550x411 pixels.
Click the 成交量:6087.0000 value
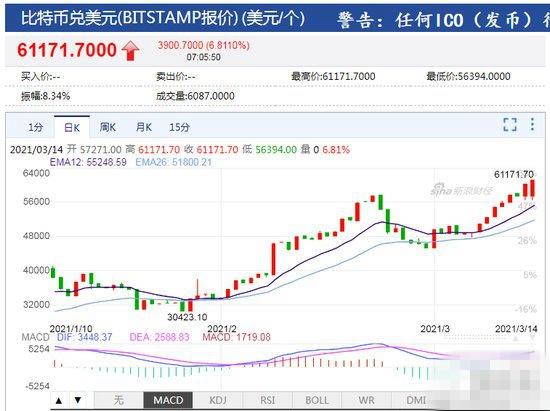coord(195,96)
